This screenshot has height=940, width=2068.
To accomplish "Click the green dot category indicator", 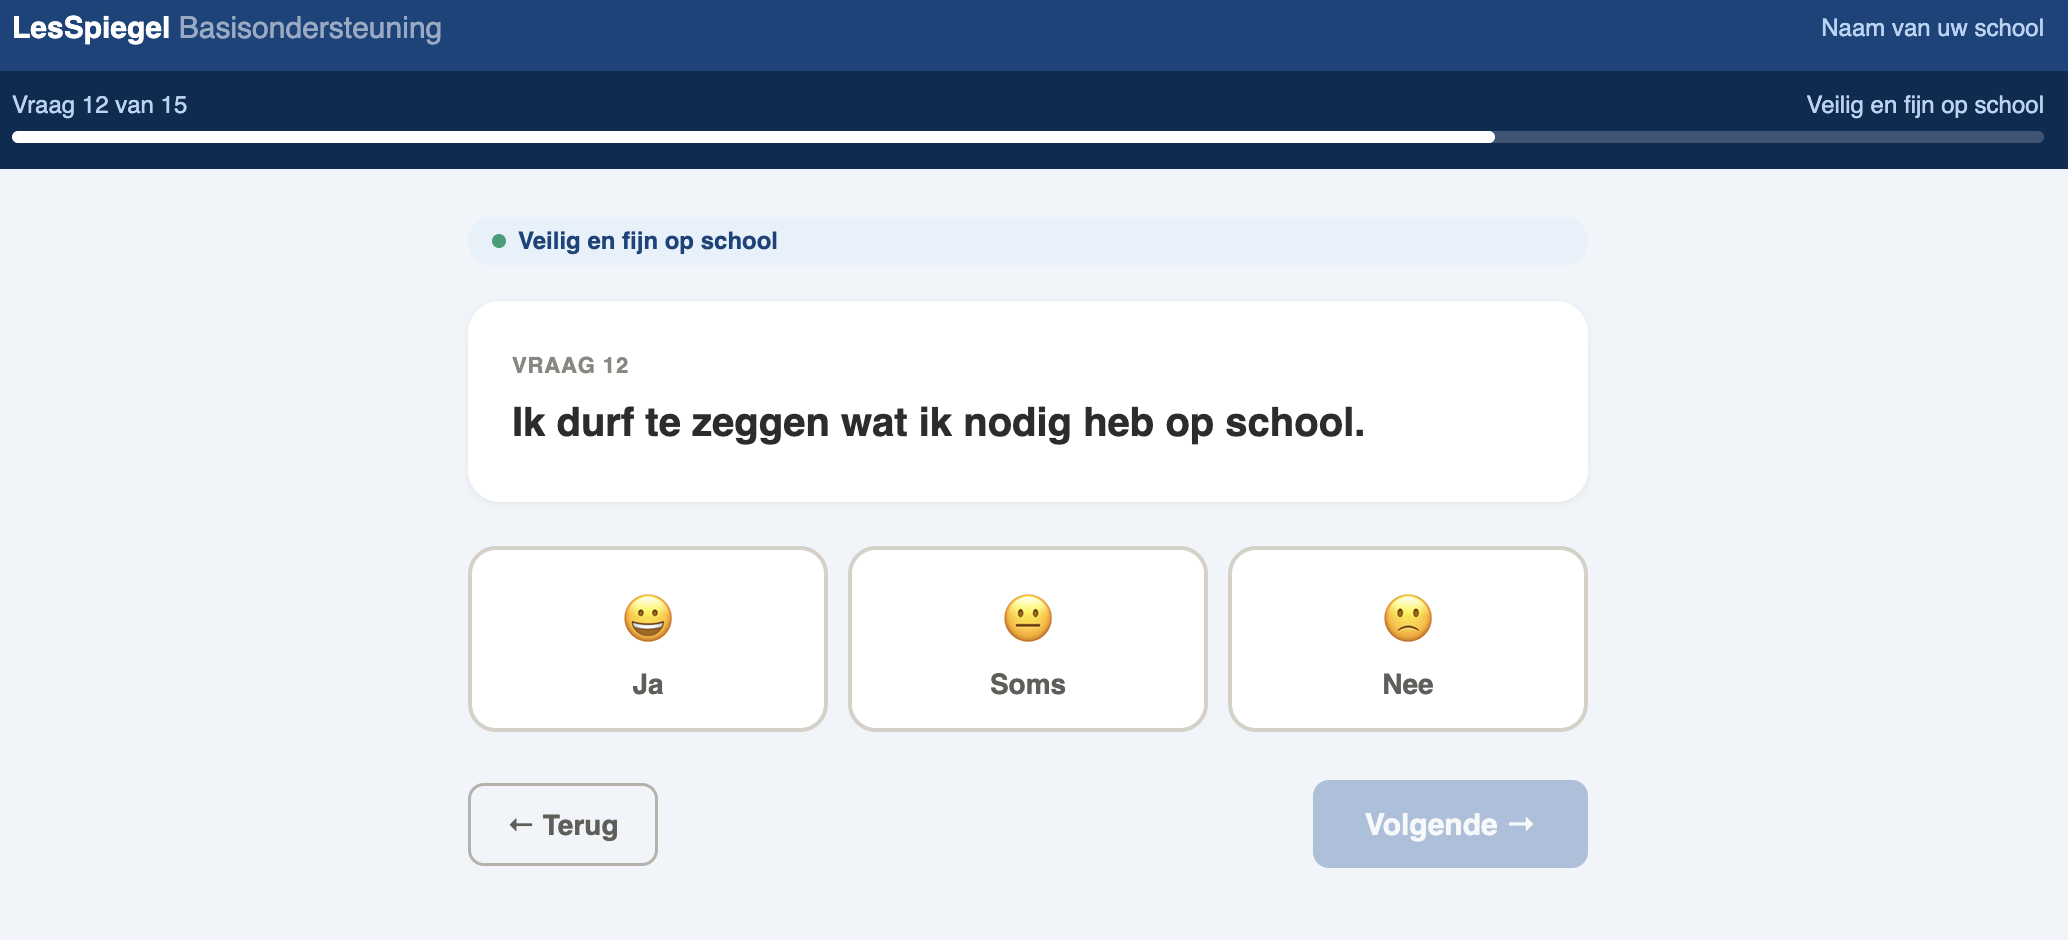I will coord(499,241).
